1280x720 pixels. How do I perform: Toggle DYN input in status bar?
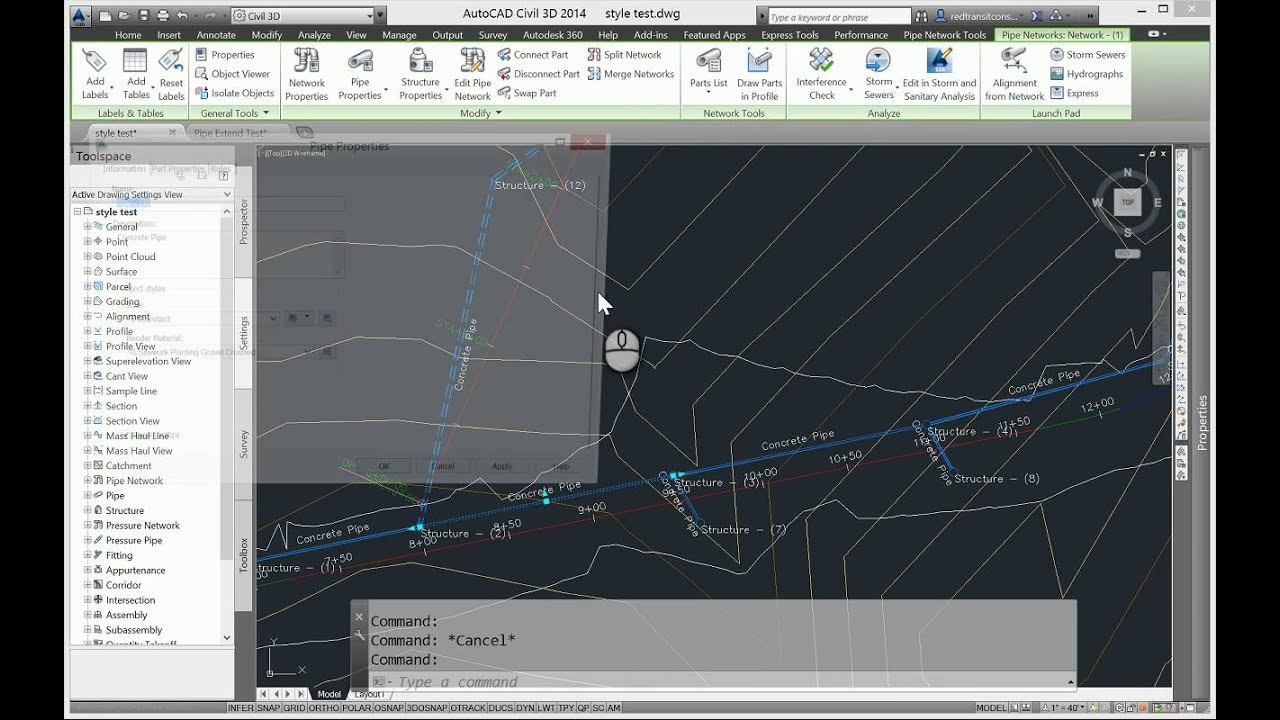click(525, 708)
